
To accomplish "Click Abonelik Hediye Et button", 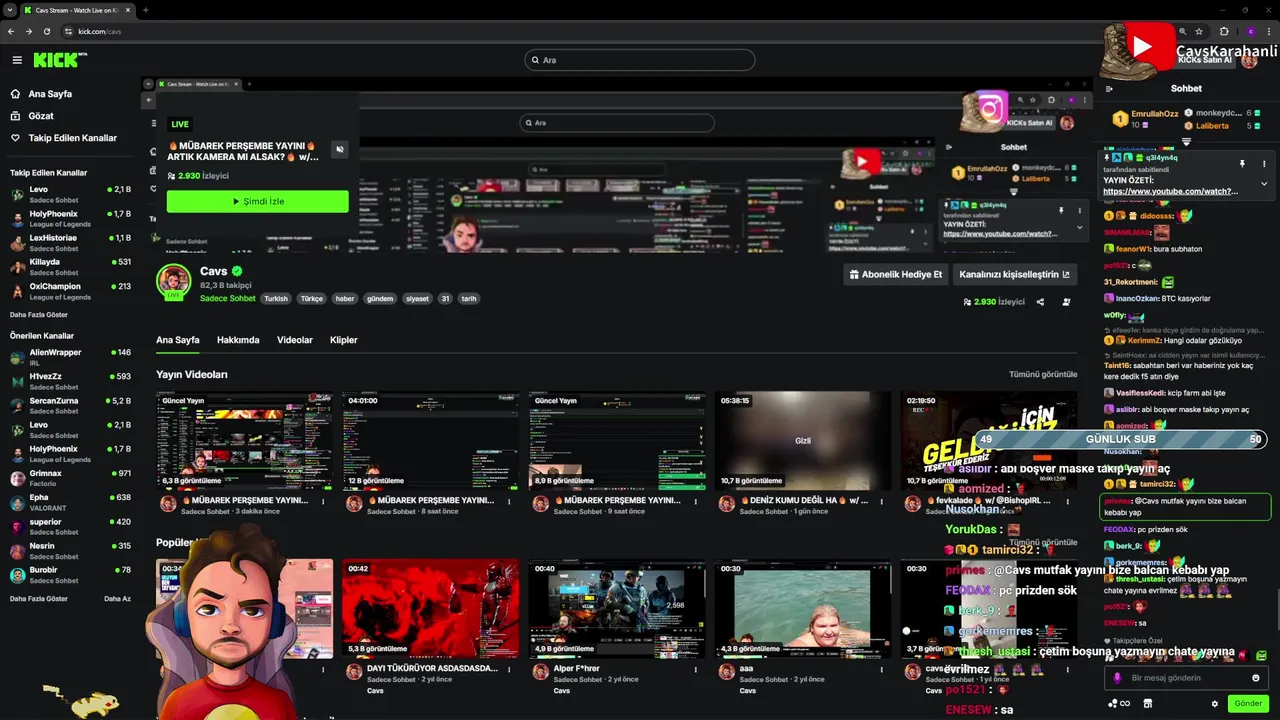I will 896,274.
